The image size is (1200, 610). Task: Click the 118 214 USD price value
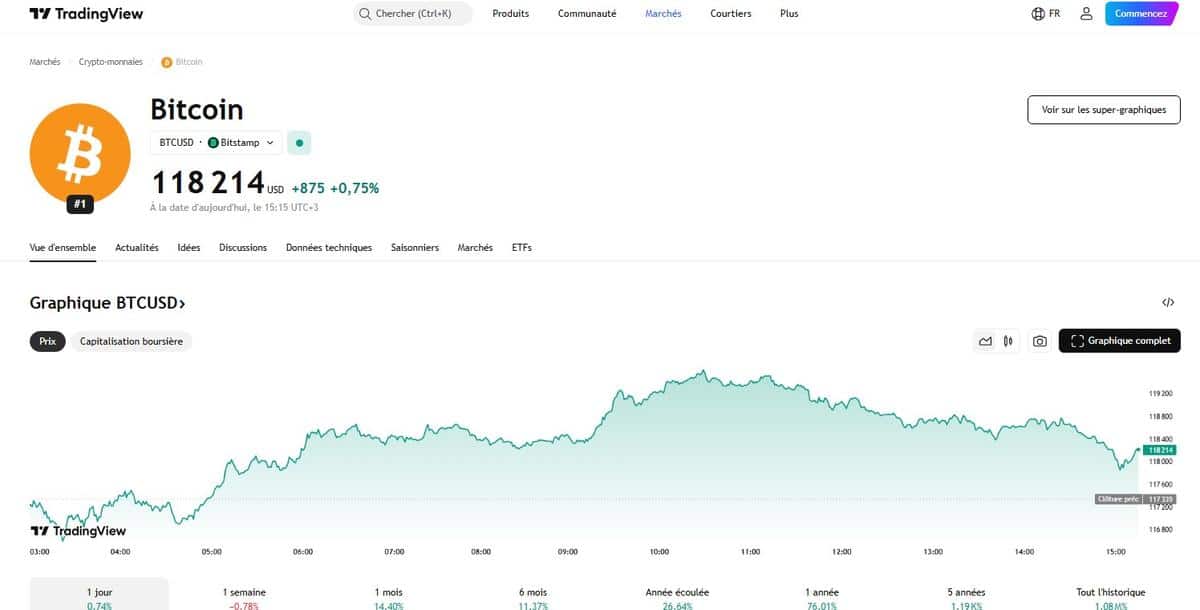tap(218, 184)
